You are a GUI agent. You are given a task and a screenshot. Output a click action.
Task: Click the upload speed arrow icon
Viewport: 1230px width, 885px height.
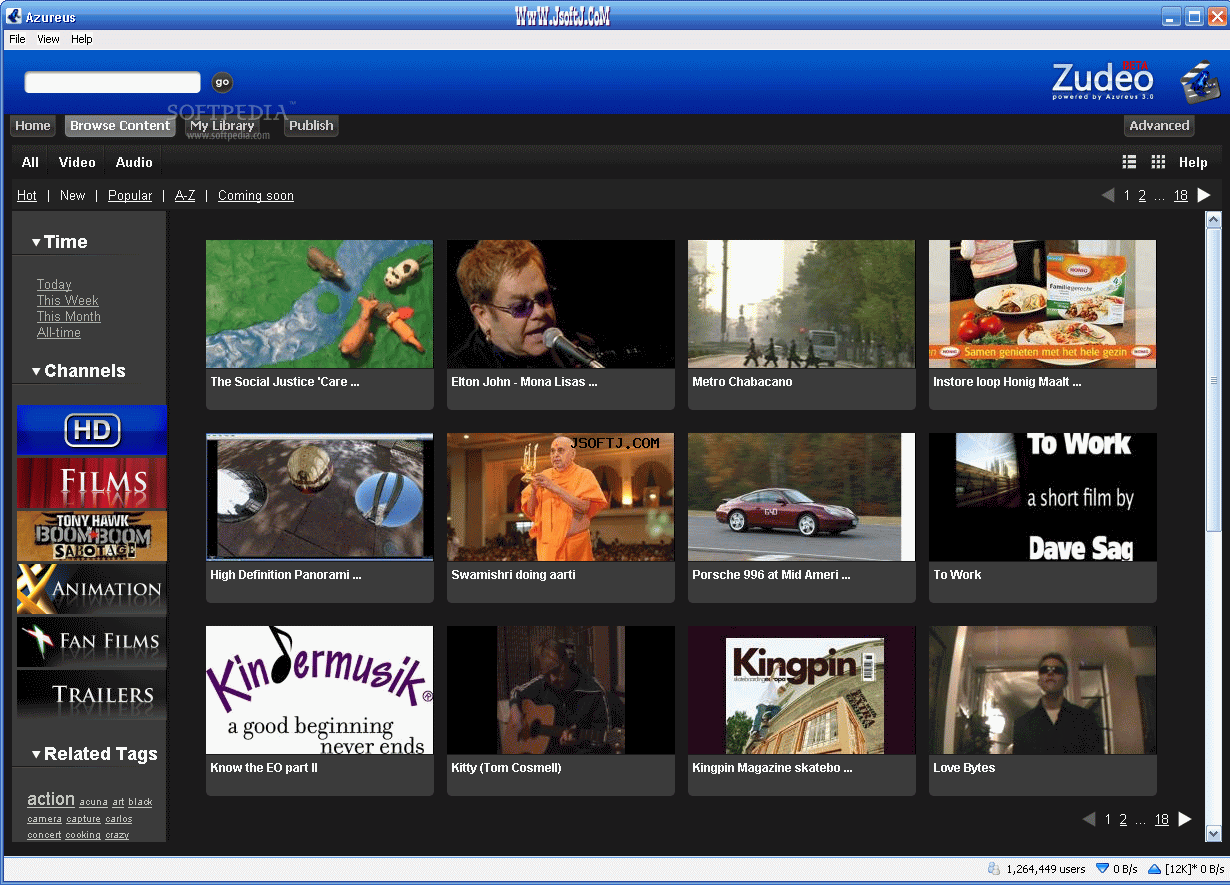1154,869
